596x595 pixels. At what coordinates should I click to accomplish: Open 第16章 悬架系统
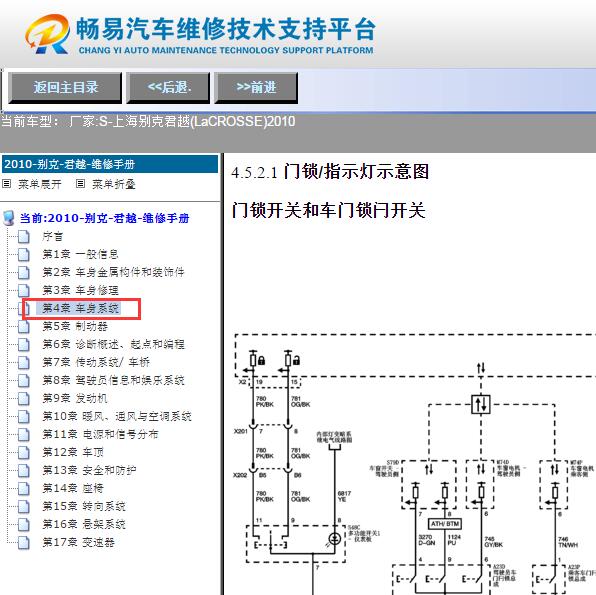(84, 524)
